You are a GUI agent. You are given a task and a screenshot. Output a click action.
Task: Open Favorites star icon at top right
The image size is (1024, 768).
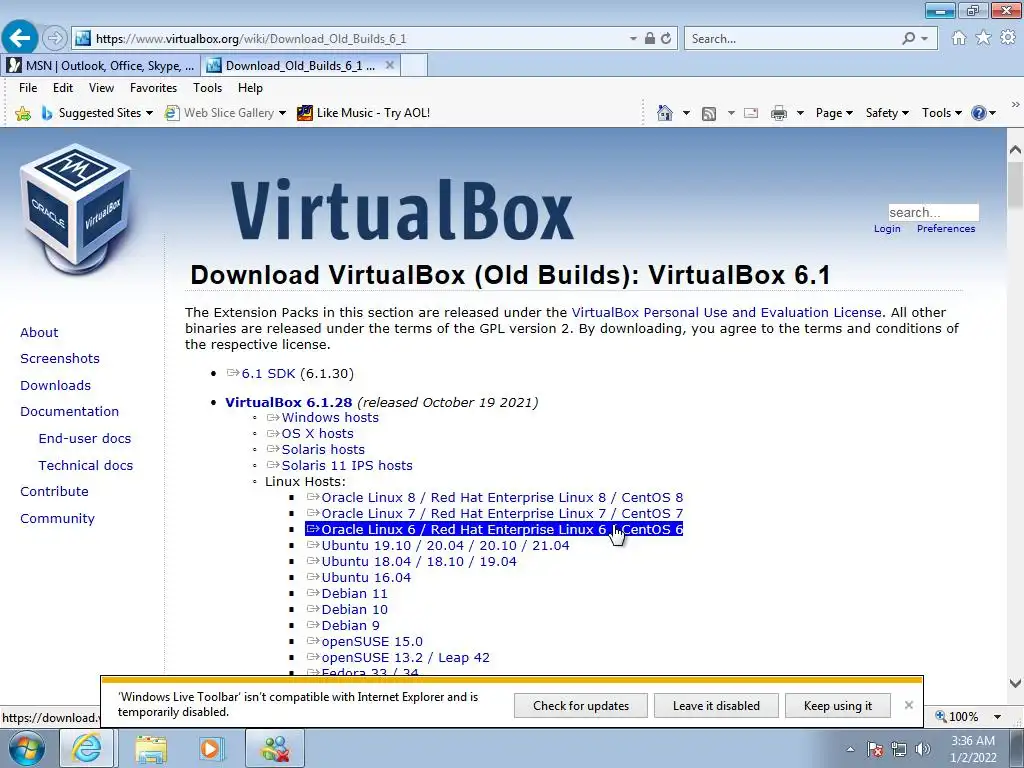[x=983, y=38]
